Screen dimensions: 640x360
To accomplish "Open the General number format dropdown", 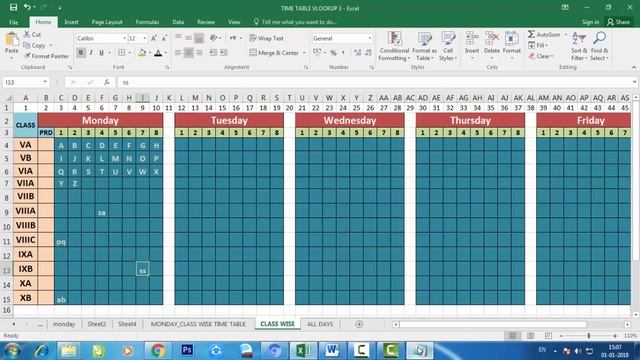I will (x=370, y=38).
